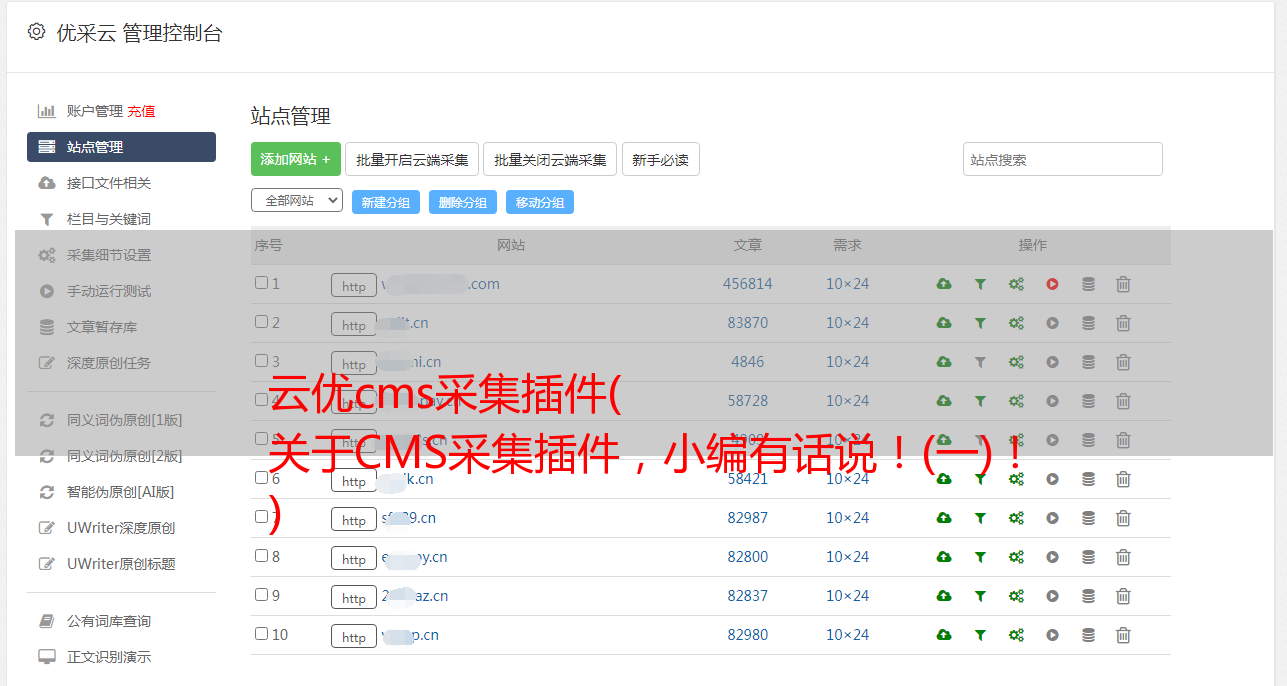The height and width of the screenshot is (686, 1287).
Task: Open filter icon in row 9
Action: coord(980,596)
